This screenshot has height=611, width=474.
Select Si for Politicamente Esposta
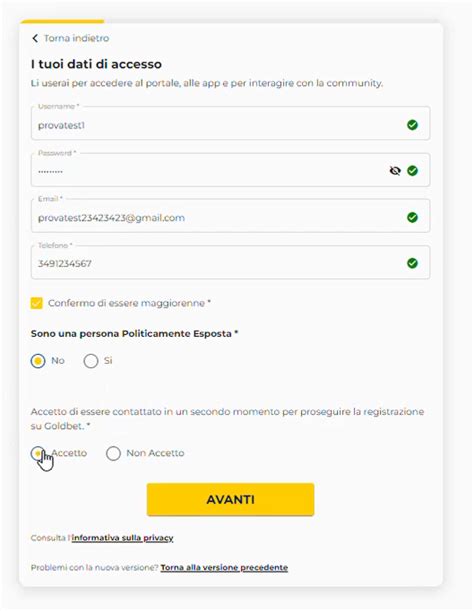(x=91, y=361)
